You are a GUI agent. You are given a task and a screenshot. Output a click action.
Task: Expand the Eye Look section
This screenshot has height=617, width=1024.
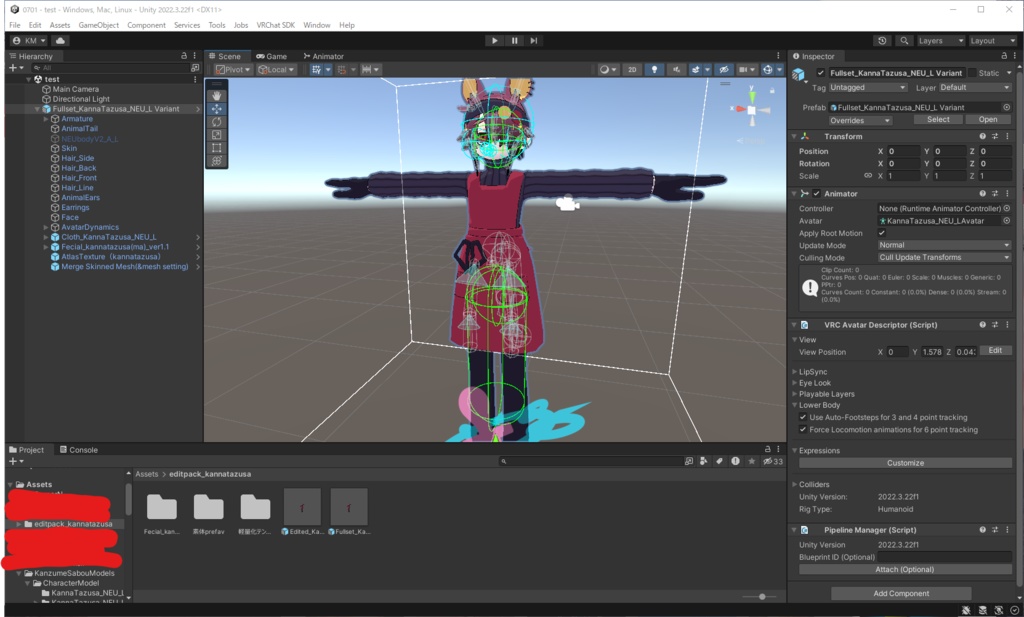pos(795,383)
